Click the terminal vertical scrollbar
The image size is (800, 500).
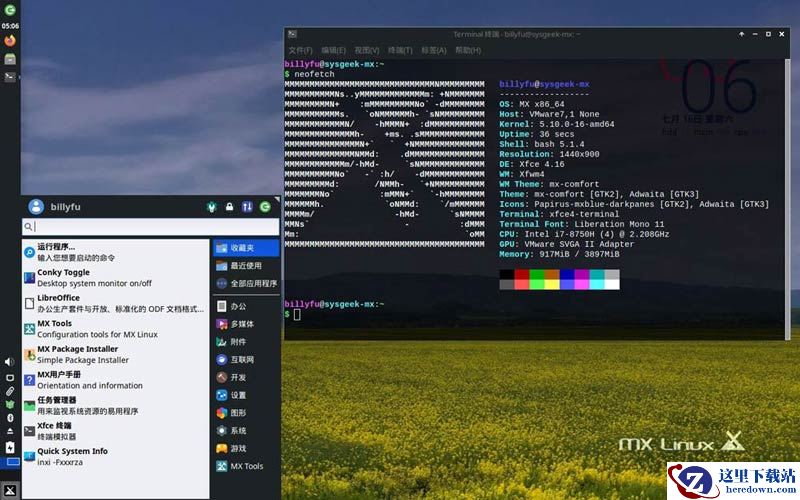click(788, 199)
